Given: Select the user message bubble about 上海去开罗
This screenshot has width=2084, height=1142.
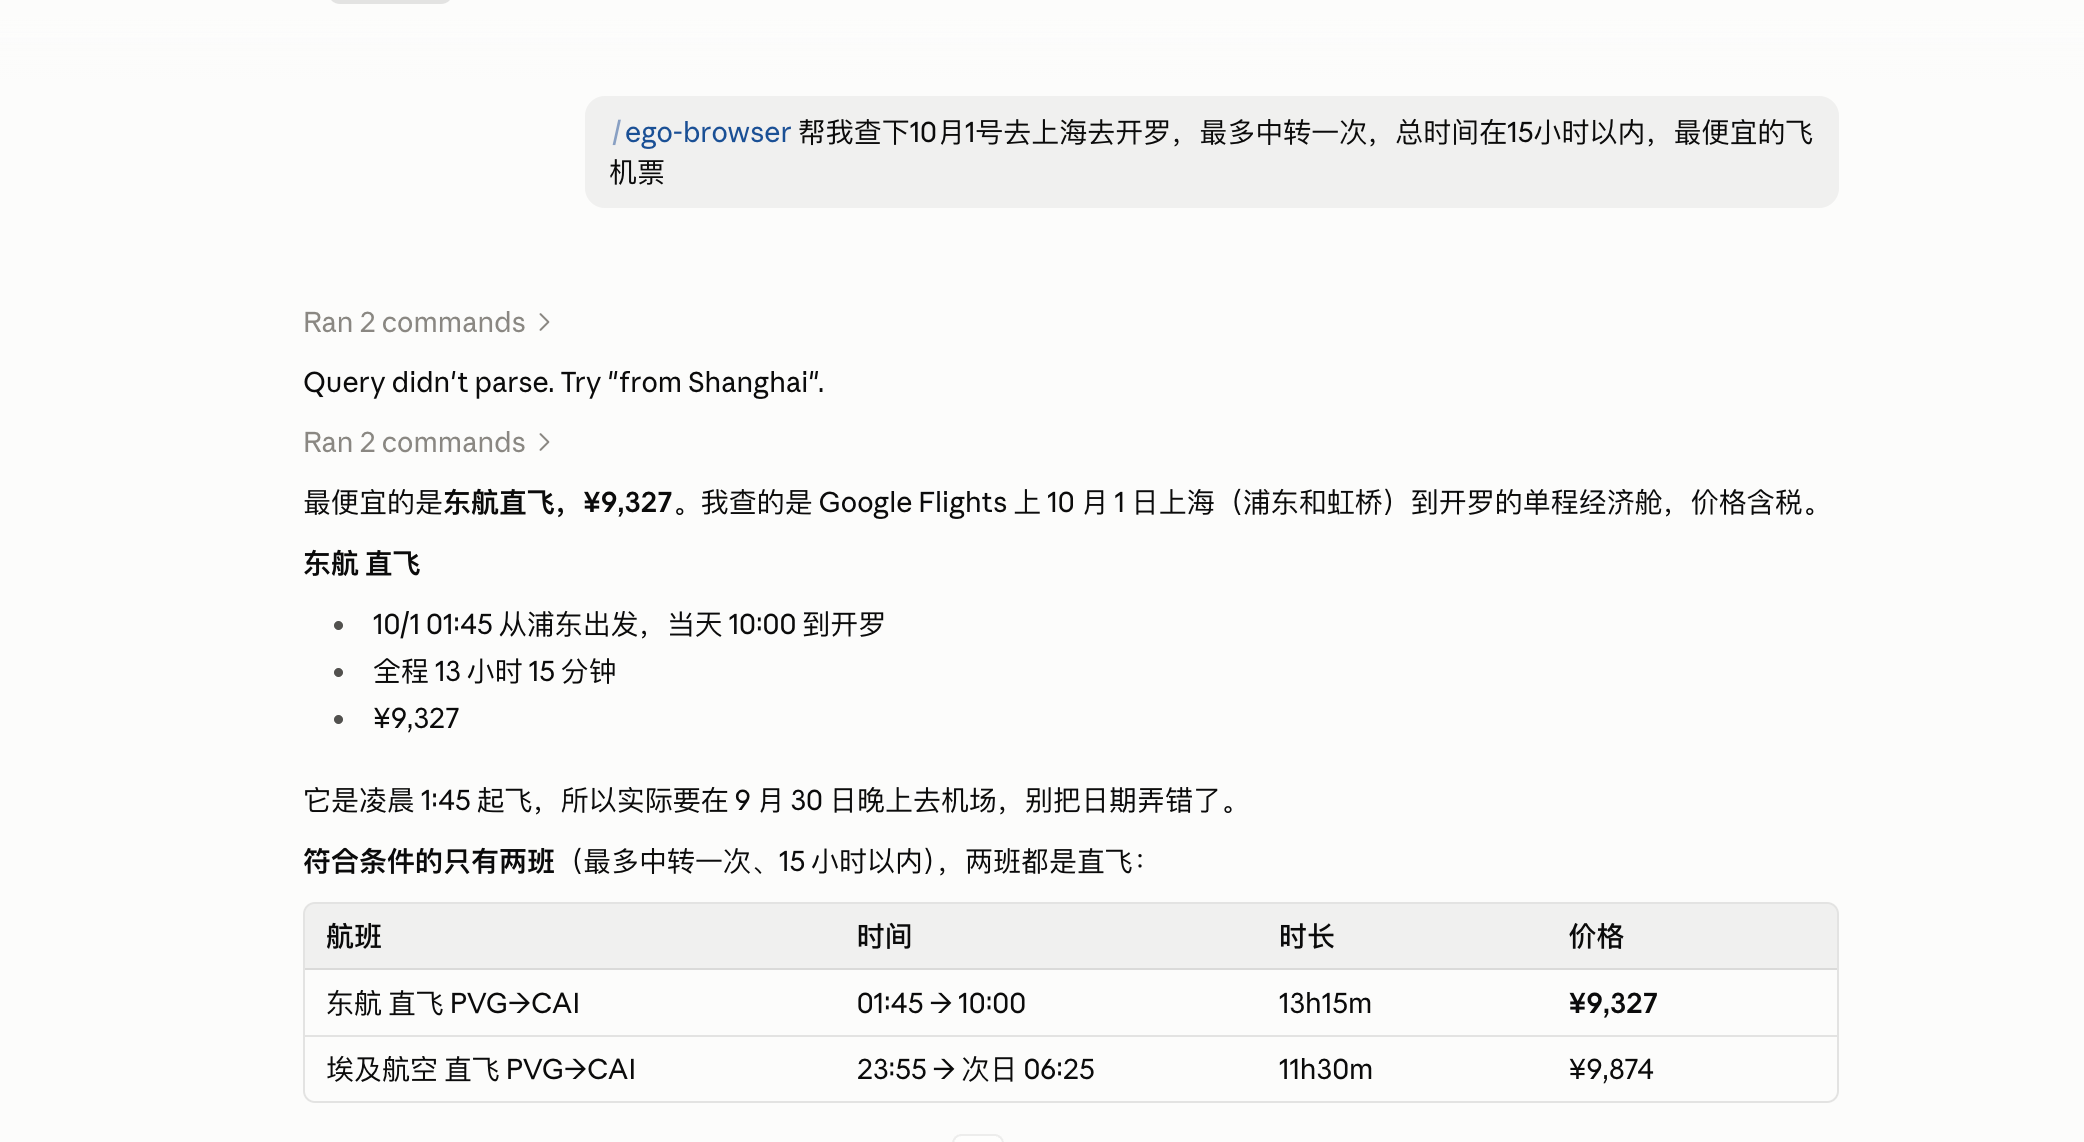Looking at the screenshot, I should coord(1211,152).
